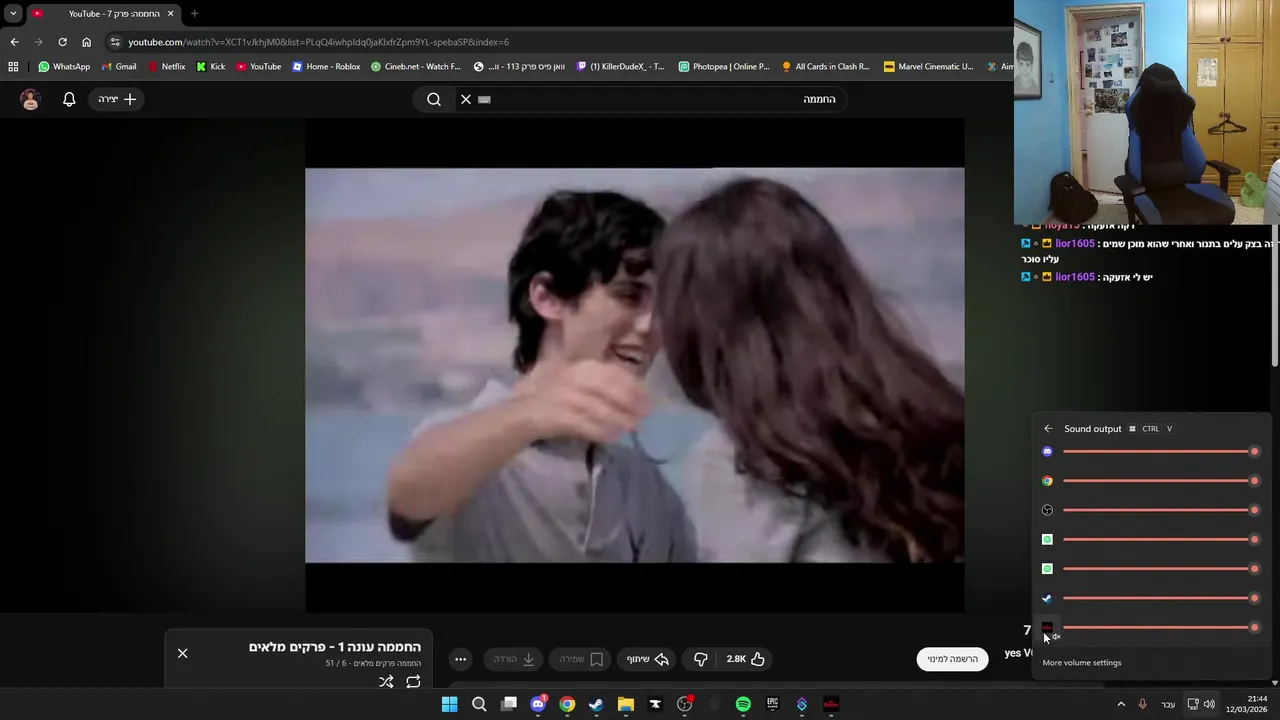The height and width of the screenshot is (720, 1280).
Task: Open the browser home page
Action: 86,42
